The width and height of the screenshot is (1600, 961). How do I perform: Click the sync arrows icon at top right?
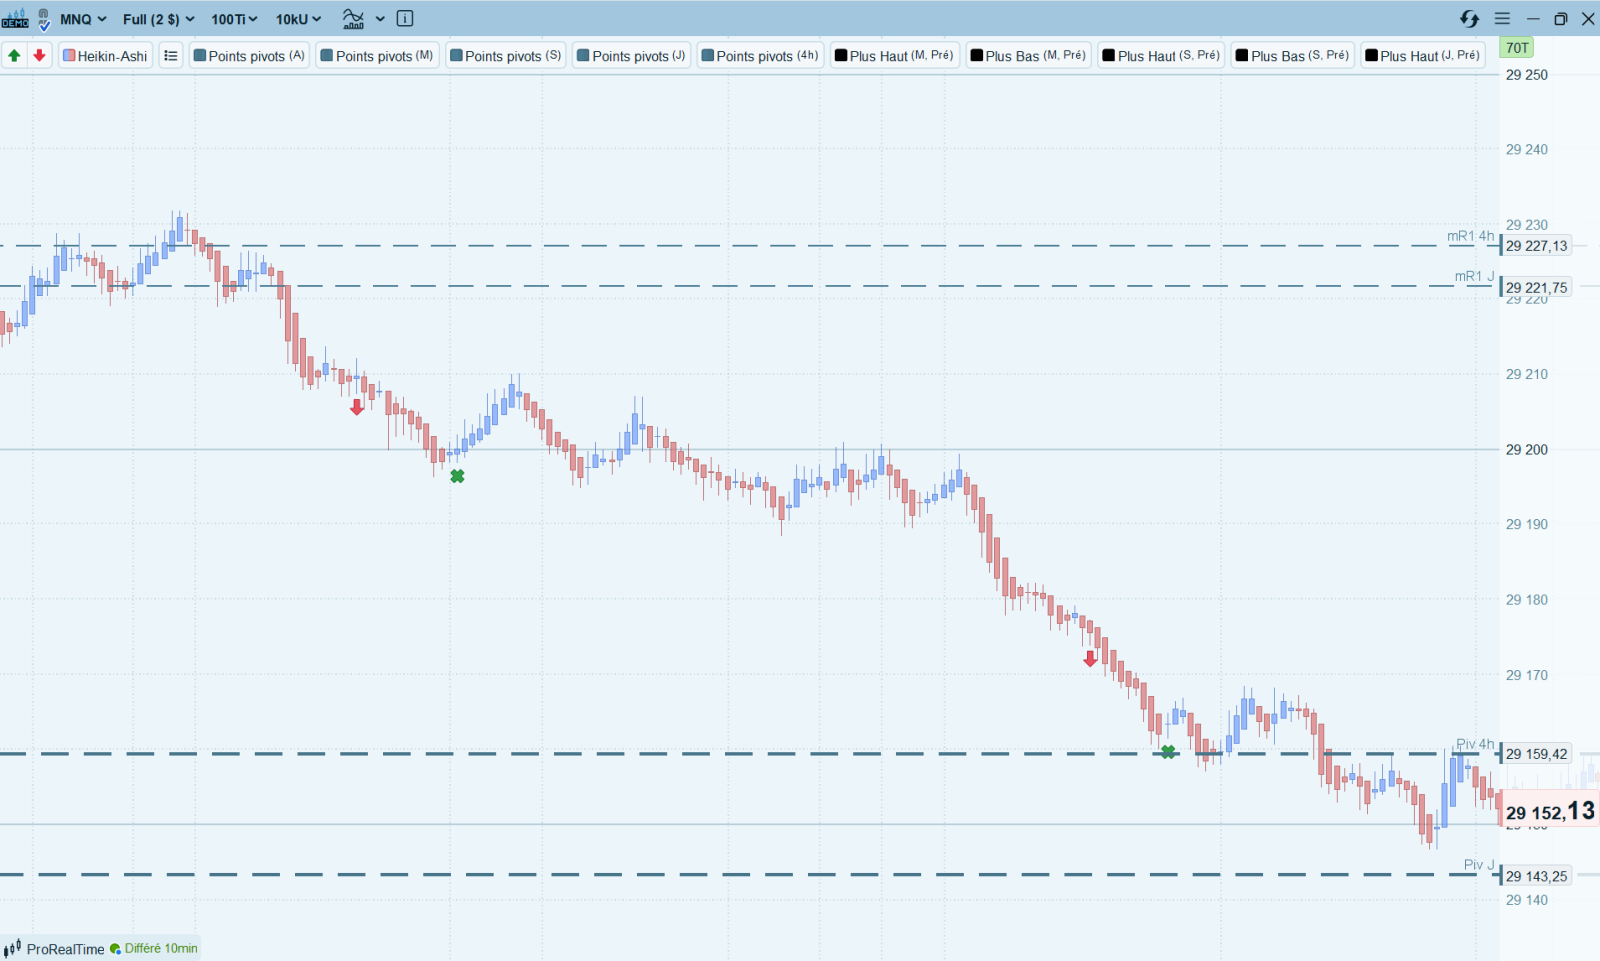coord(1469,19)
